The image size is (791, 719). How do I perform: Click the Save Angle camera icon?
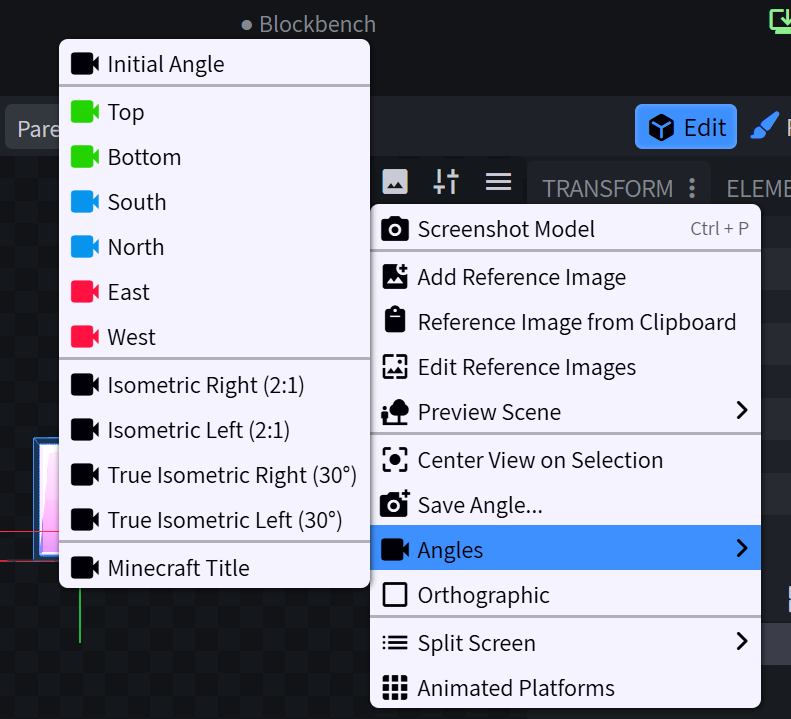tap(395, 505)
